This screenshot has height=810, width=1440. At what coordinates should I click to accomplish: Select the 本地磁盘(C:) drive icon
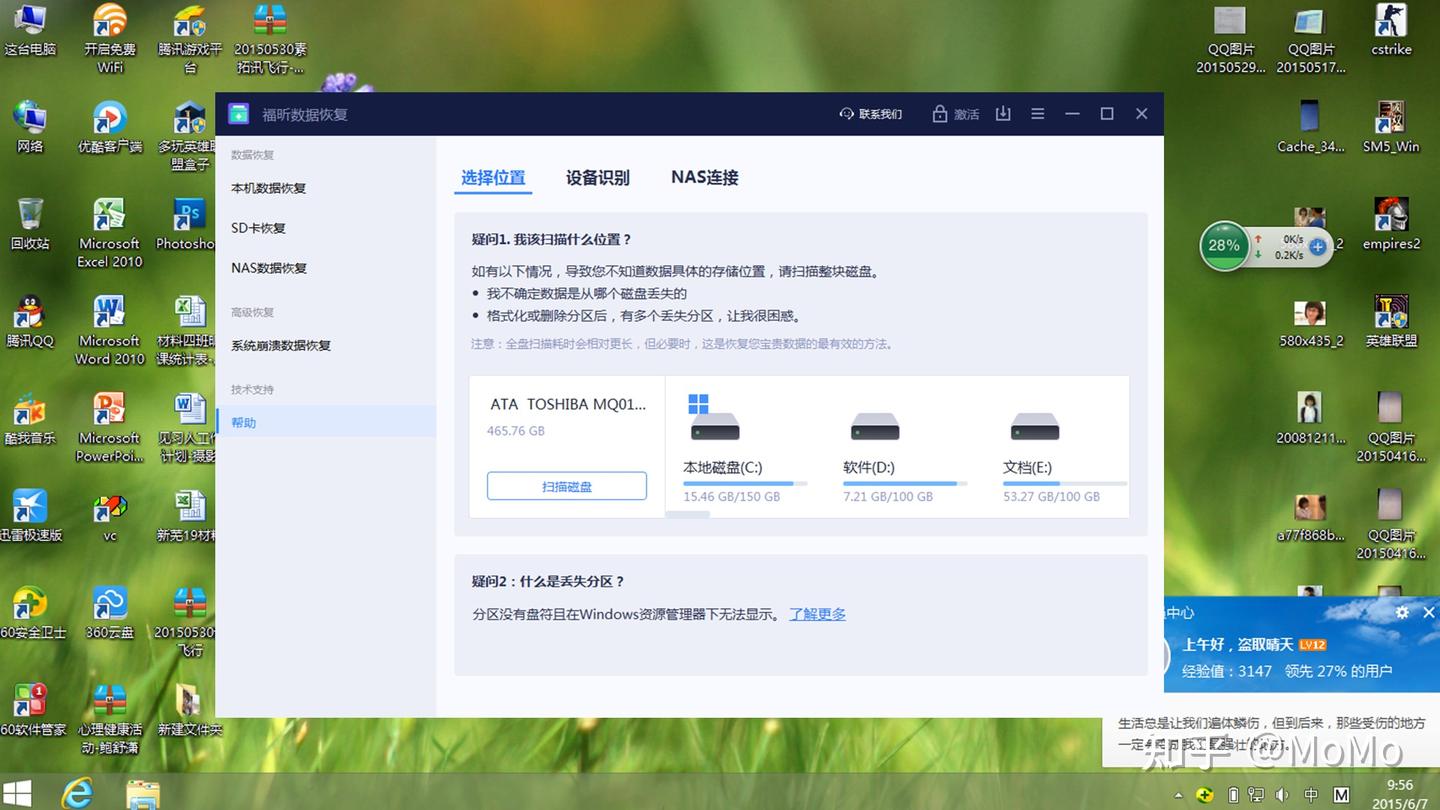[x=715, y=427]
